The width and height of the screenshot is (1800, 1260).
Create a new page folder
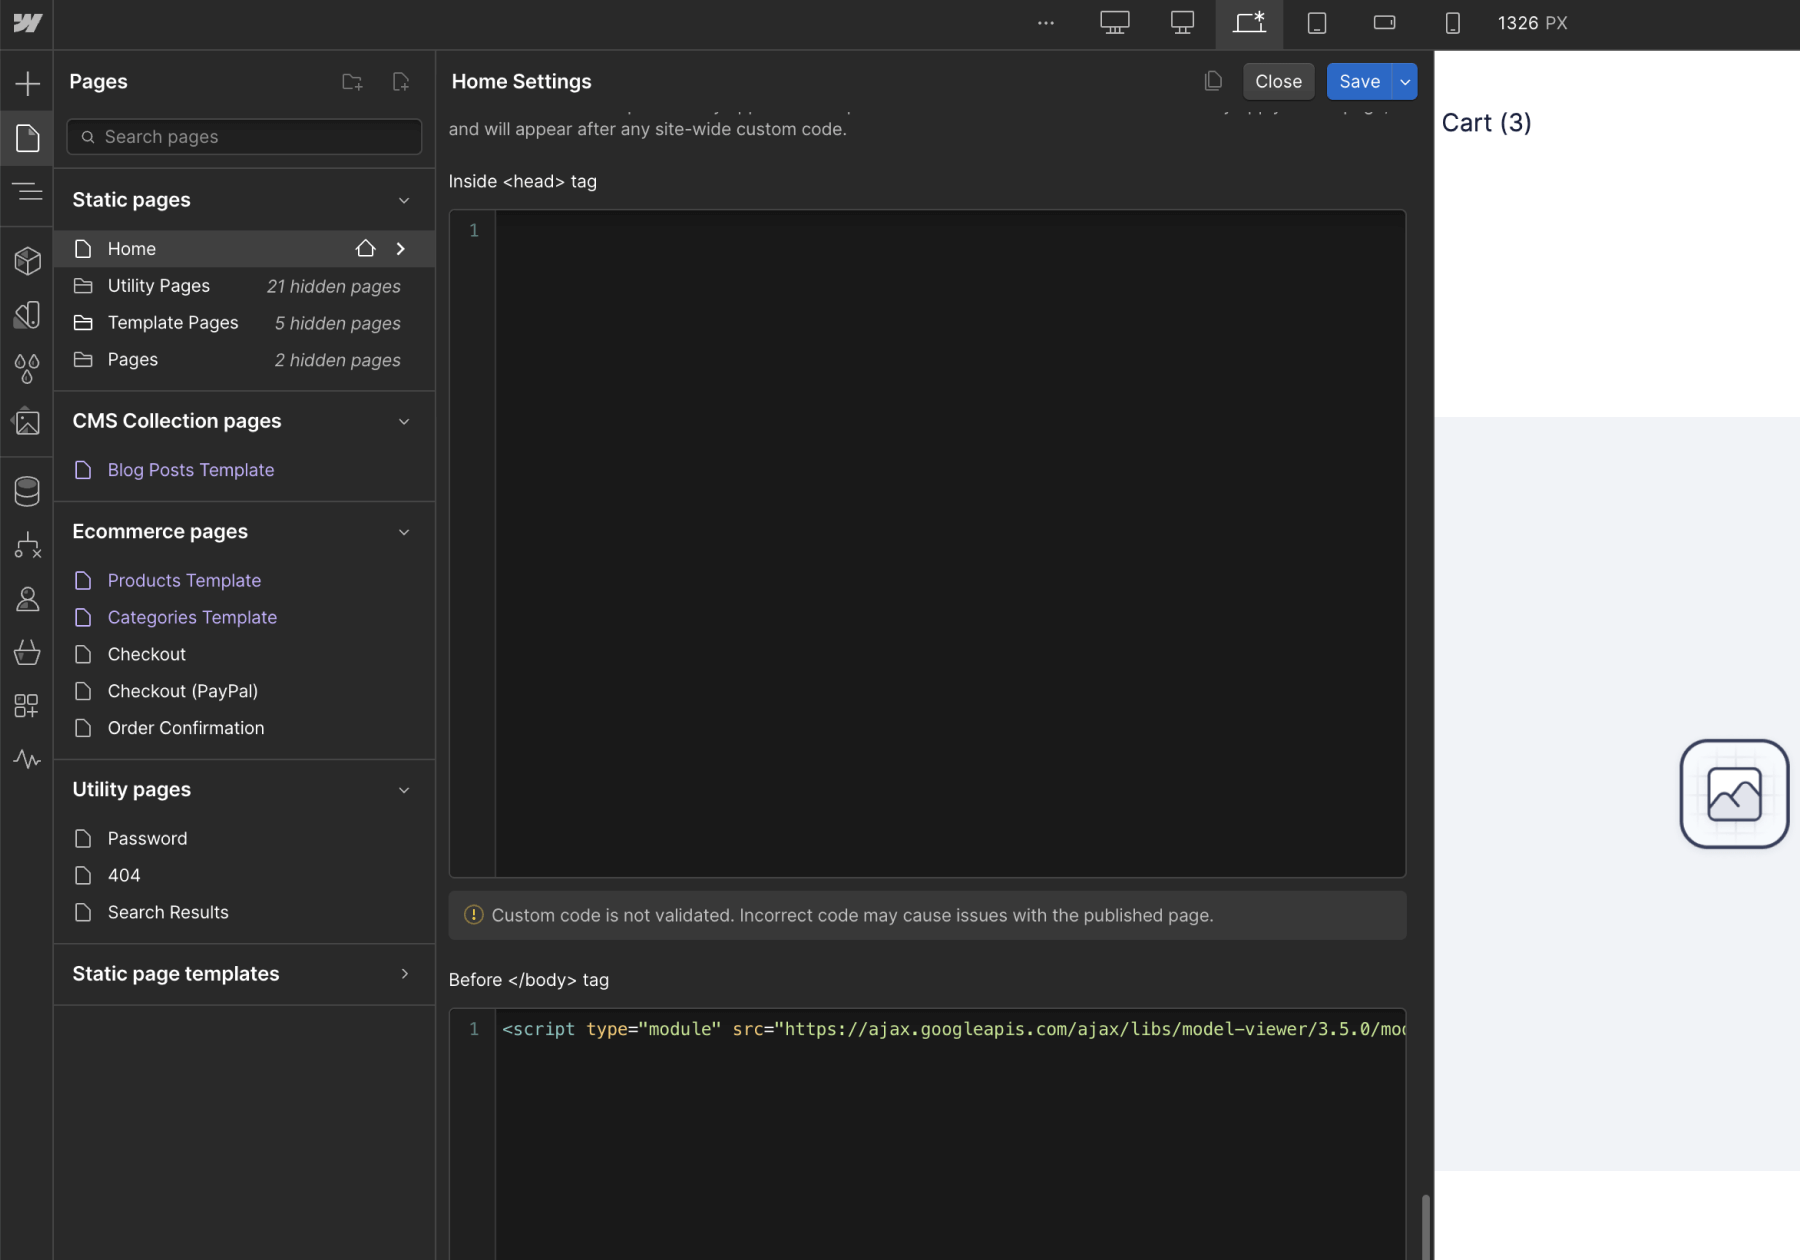tap(352, 82)
